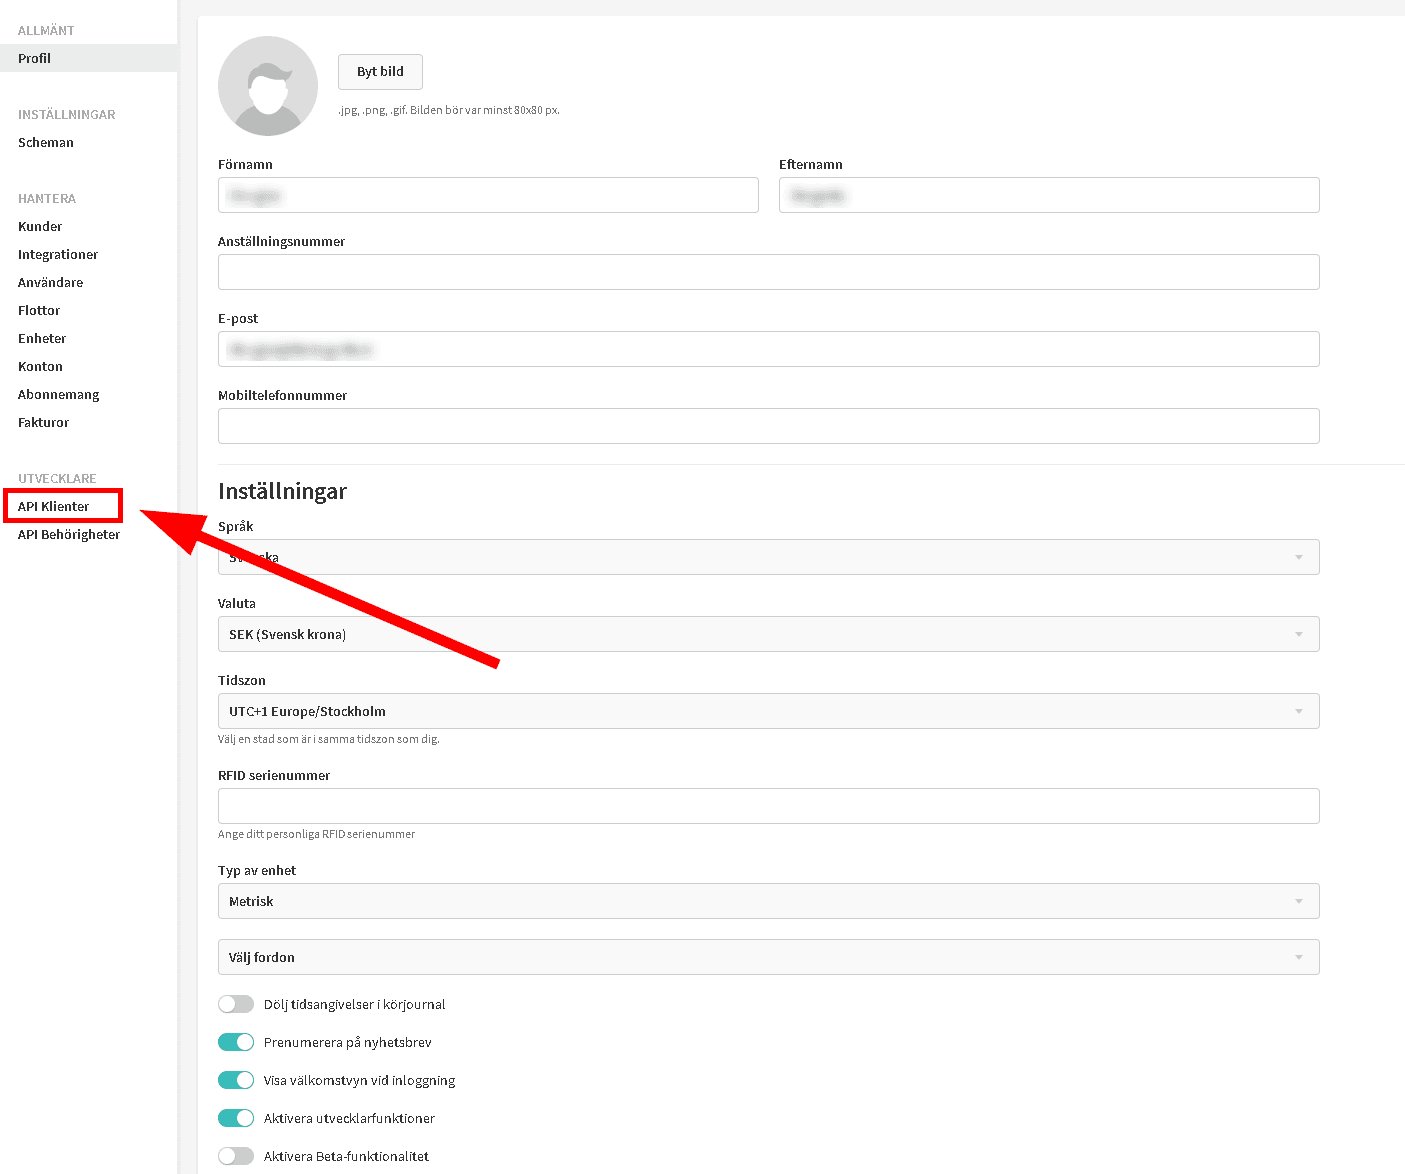The width and height of the screenshot is (1405, 1174).
Task: Open the Tidszon selector
Action: coord(768,711)
